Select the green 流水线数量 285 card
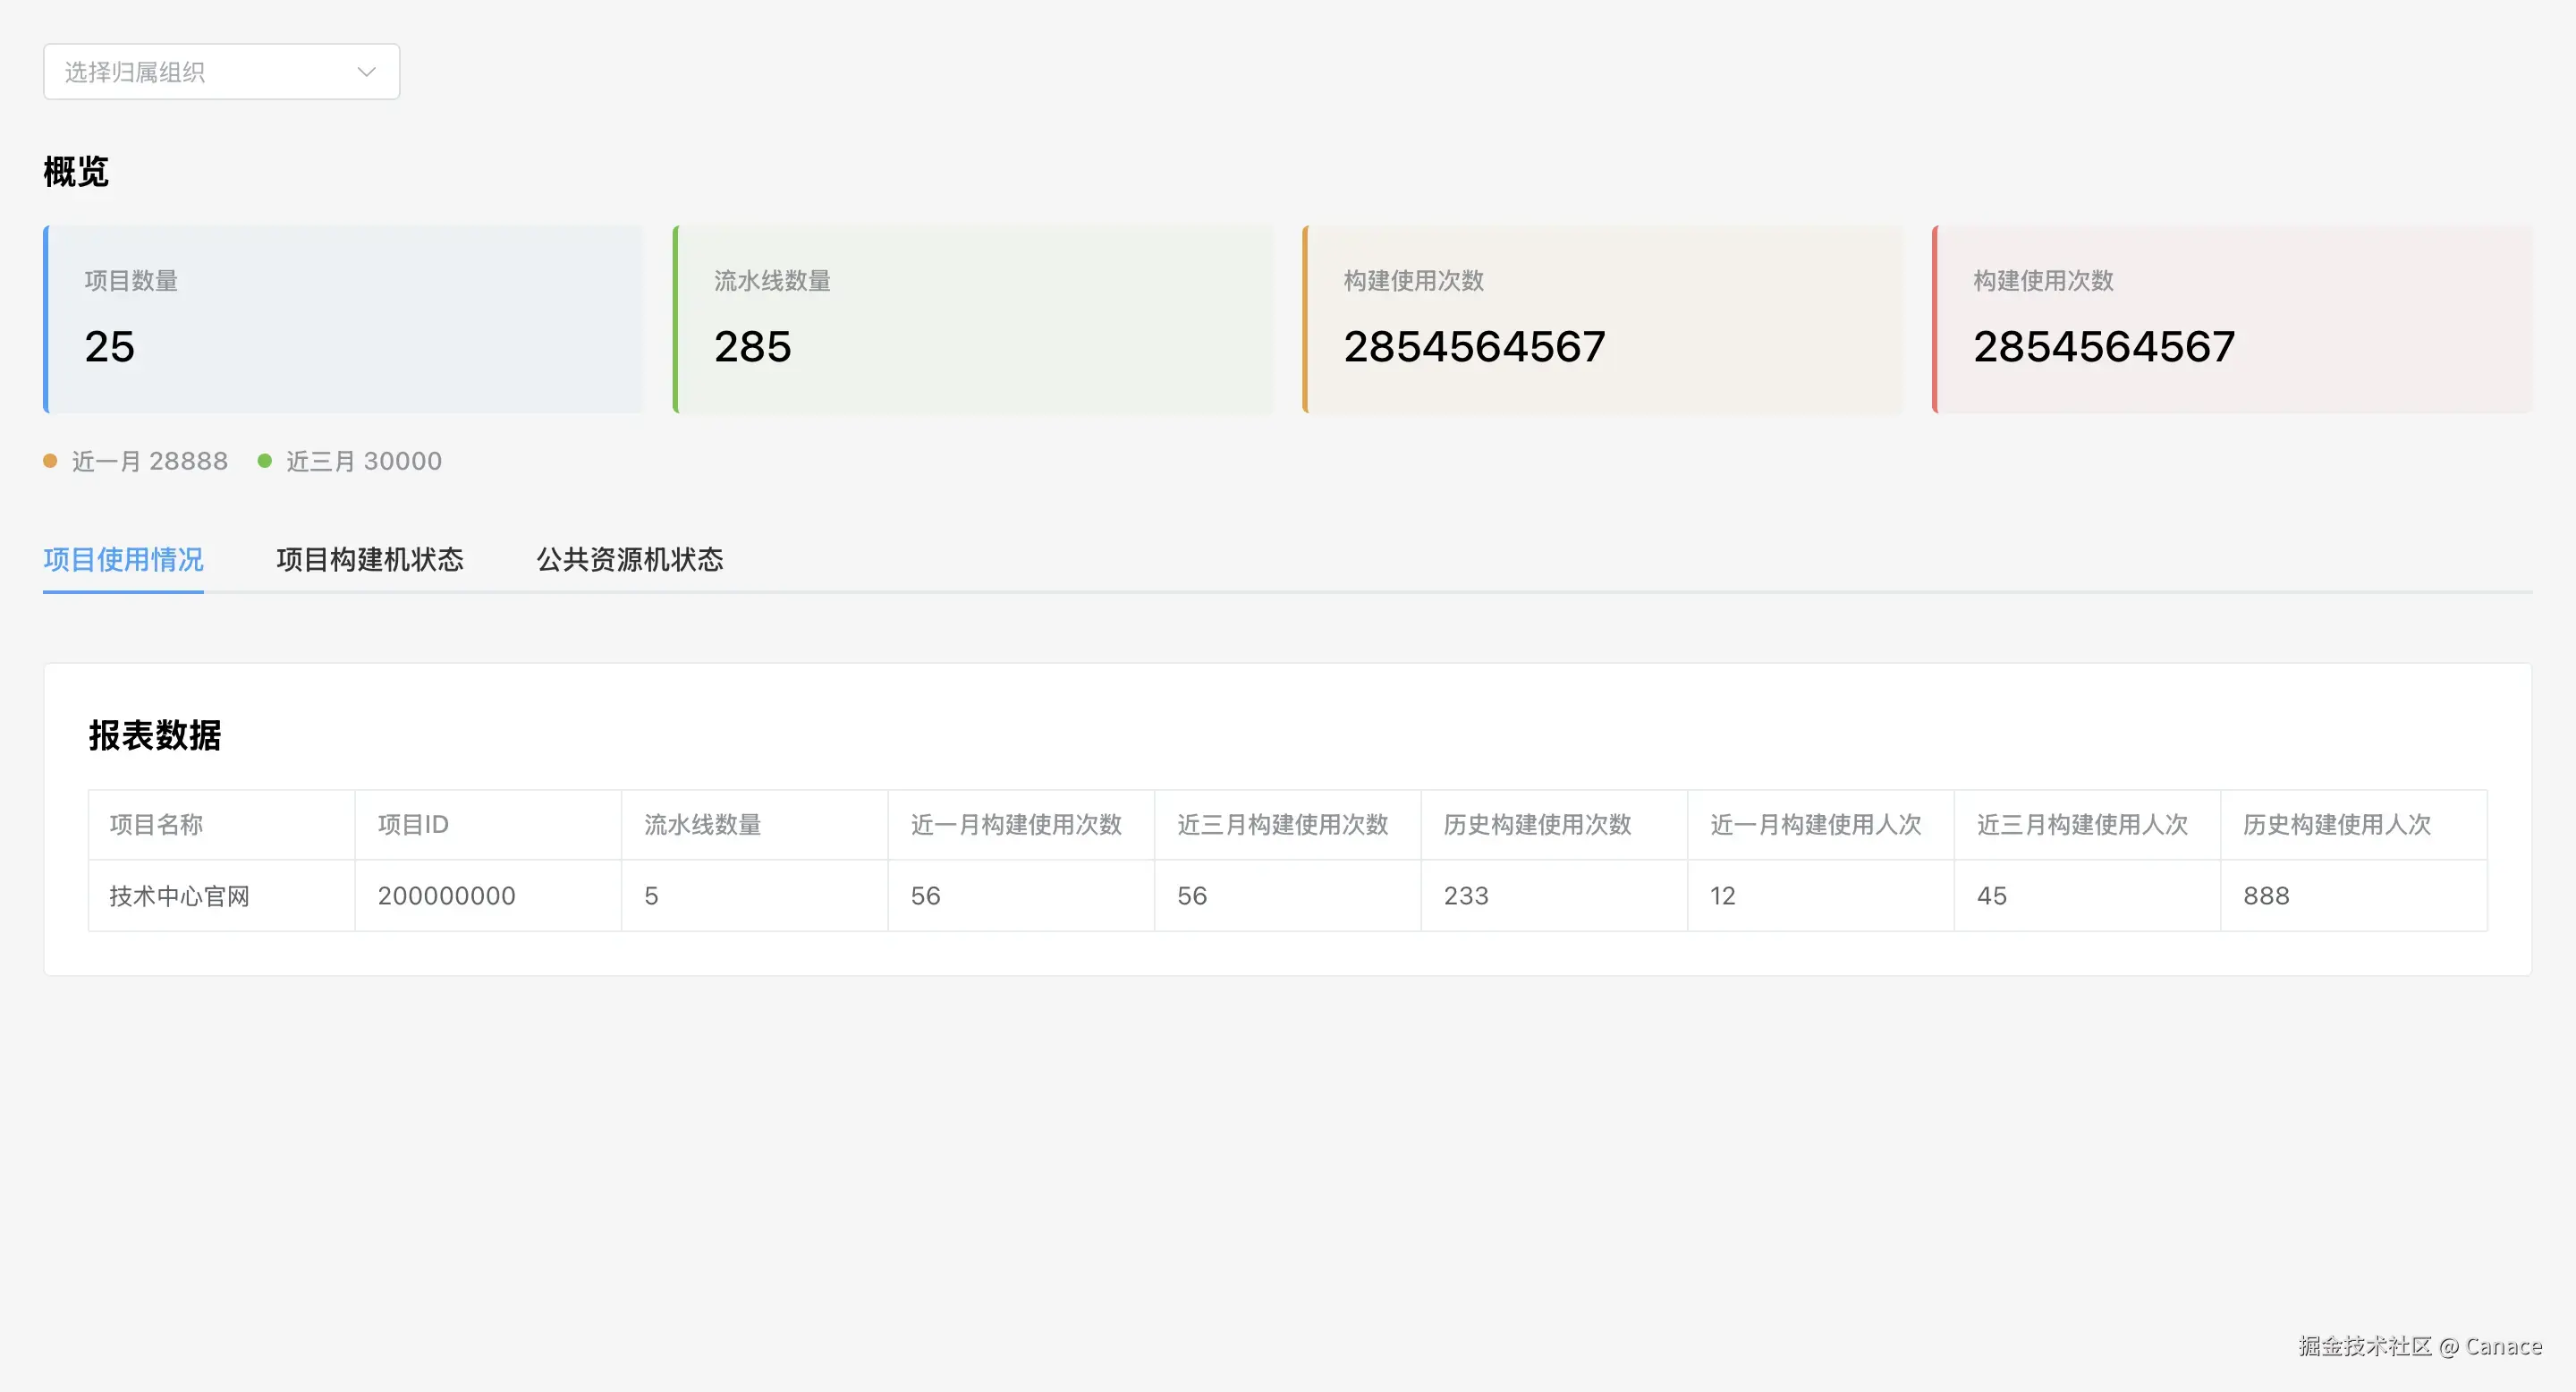Image resolution: width=2576 pixels, height=1392 pixels. [973, 319]
